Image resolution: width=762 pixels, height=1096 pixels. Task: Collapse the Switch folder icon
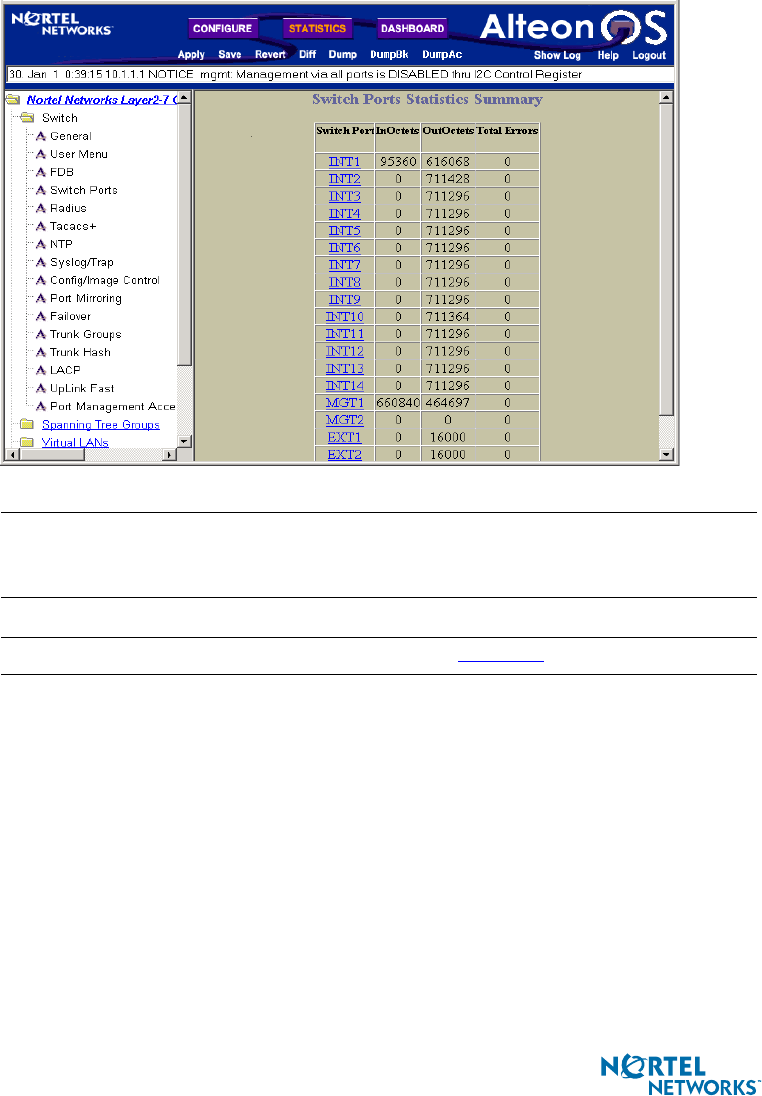(x=27, y=117)
